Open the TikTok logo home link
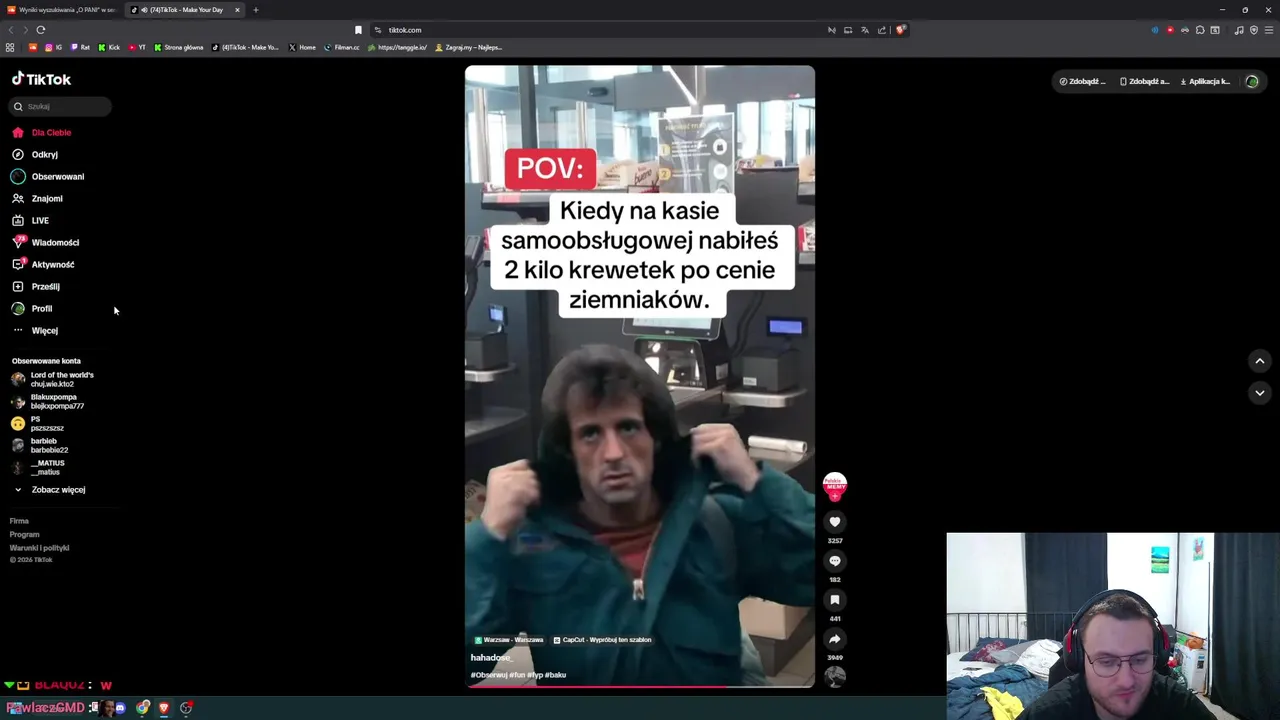The image size is (1280, 720). tap(41, 79)
